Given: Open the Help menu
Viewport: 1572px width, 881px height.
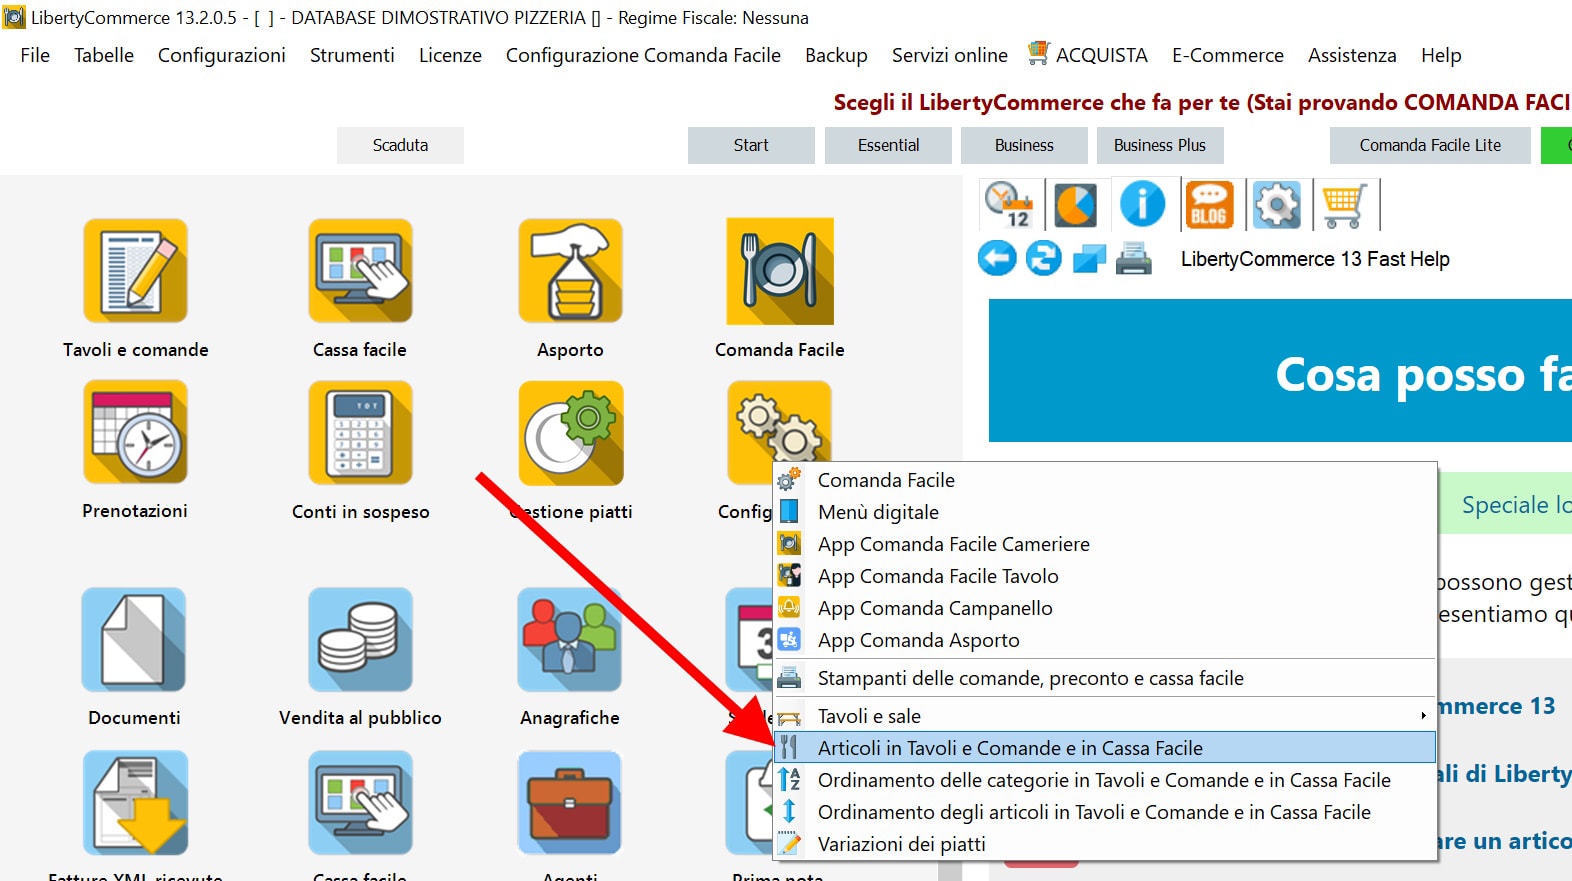Looking at the screenshot, I should point(1441,55).
